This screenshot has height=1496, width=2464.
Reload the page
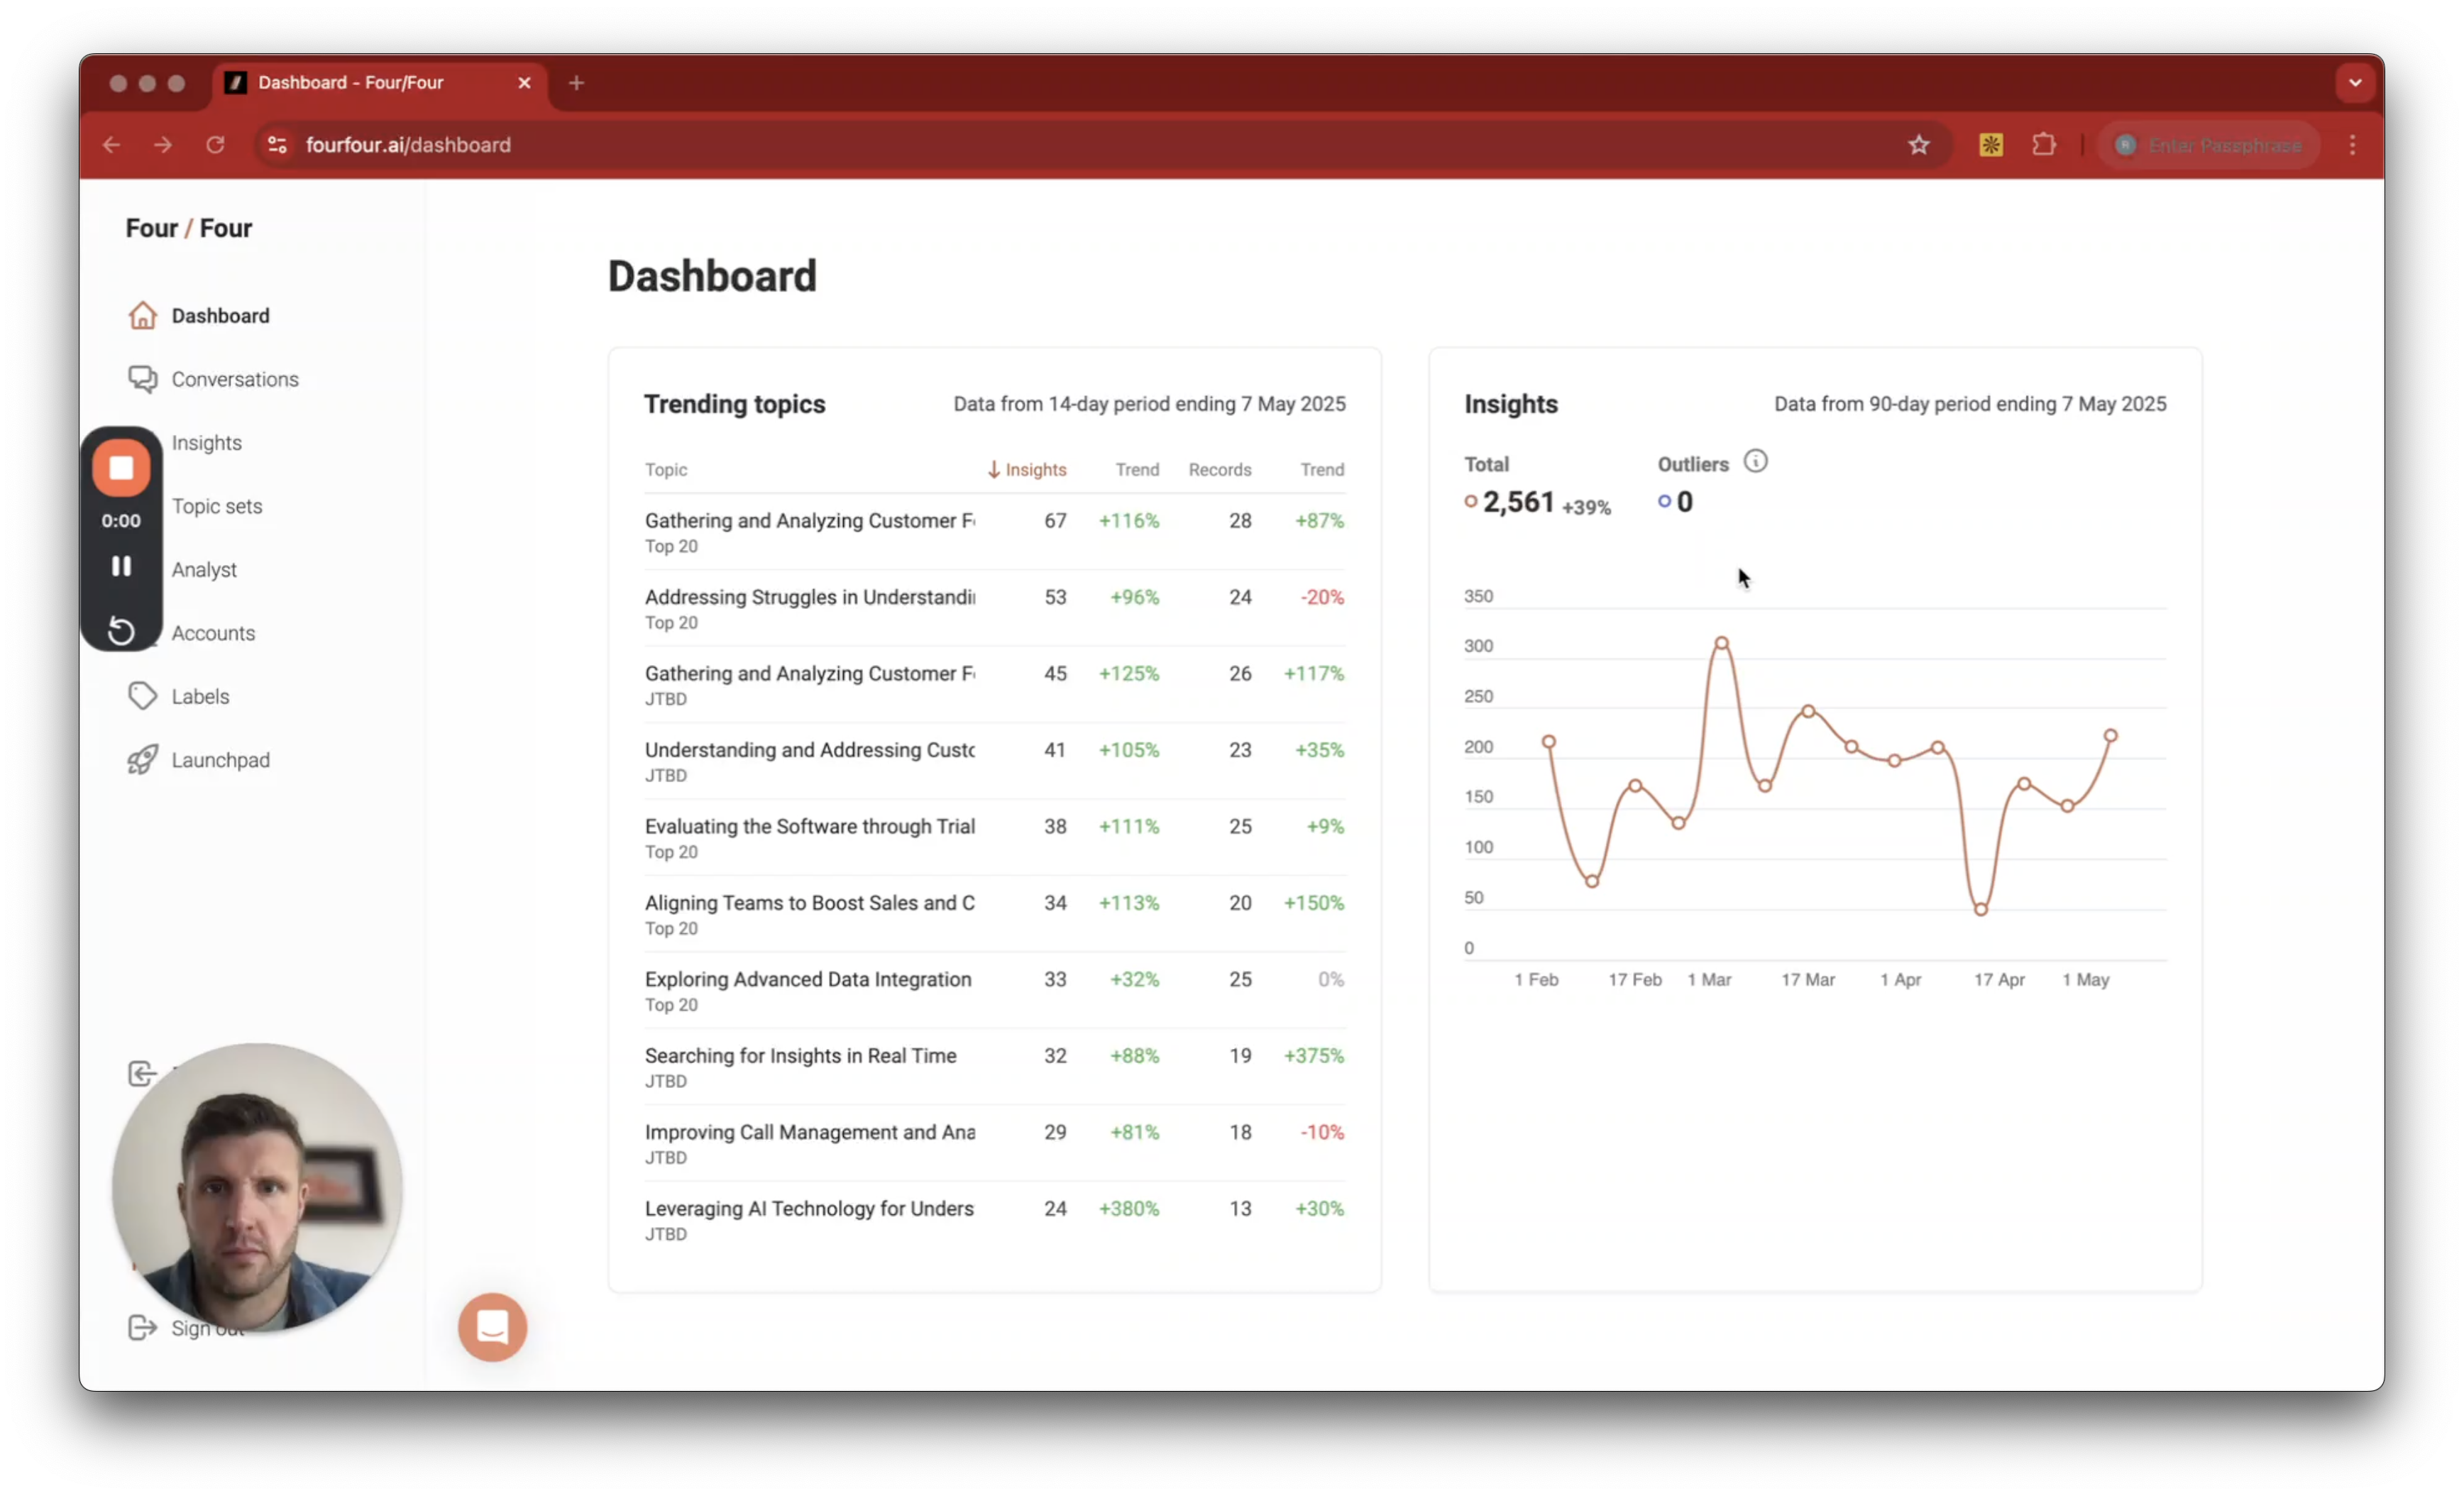pyautogui.click(x=215, y=145)
